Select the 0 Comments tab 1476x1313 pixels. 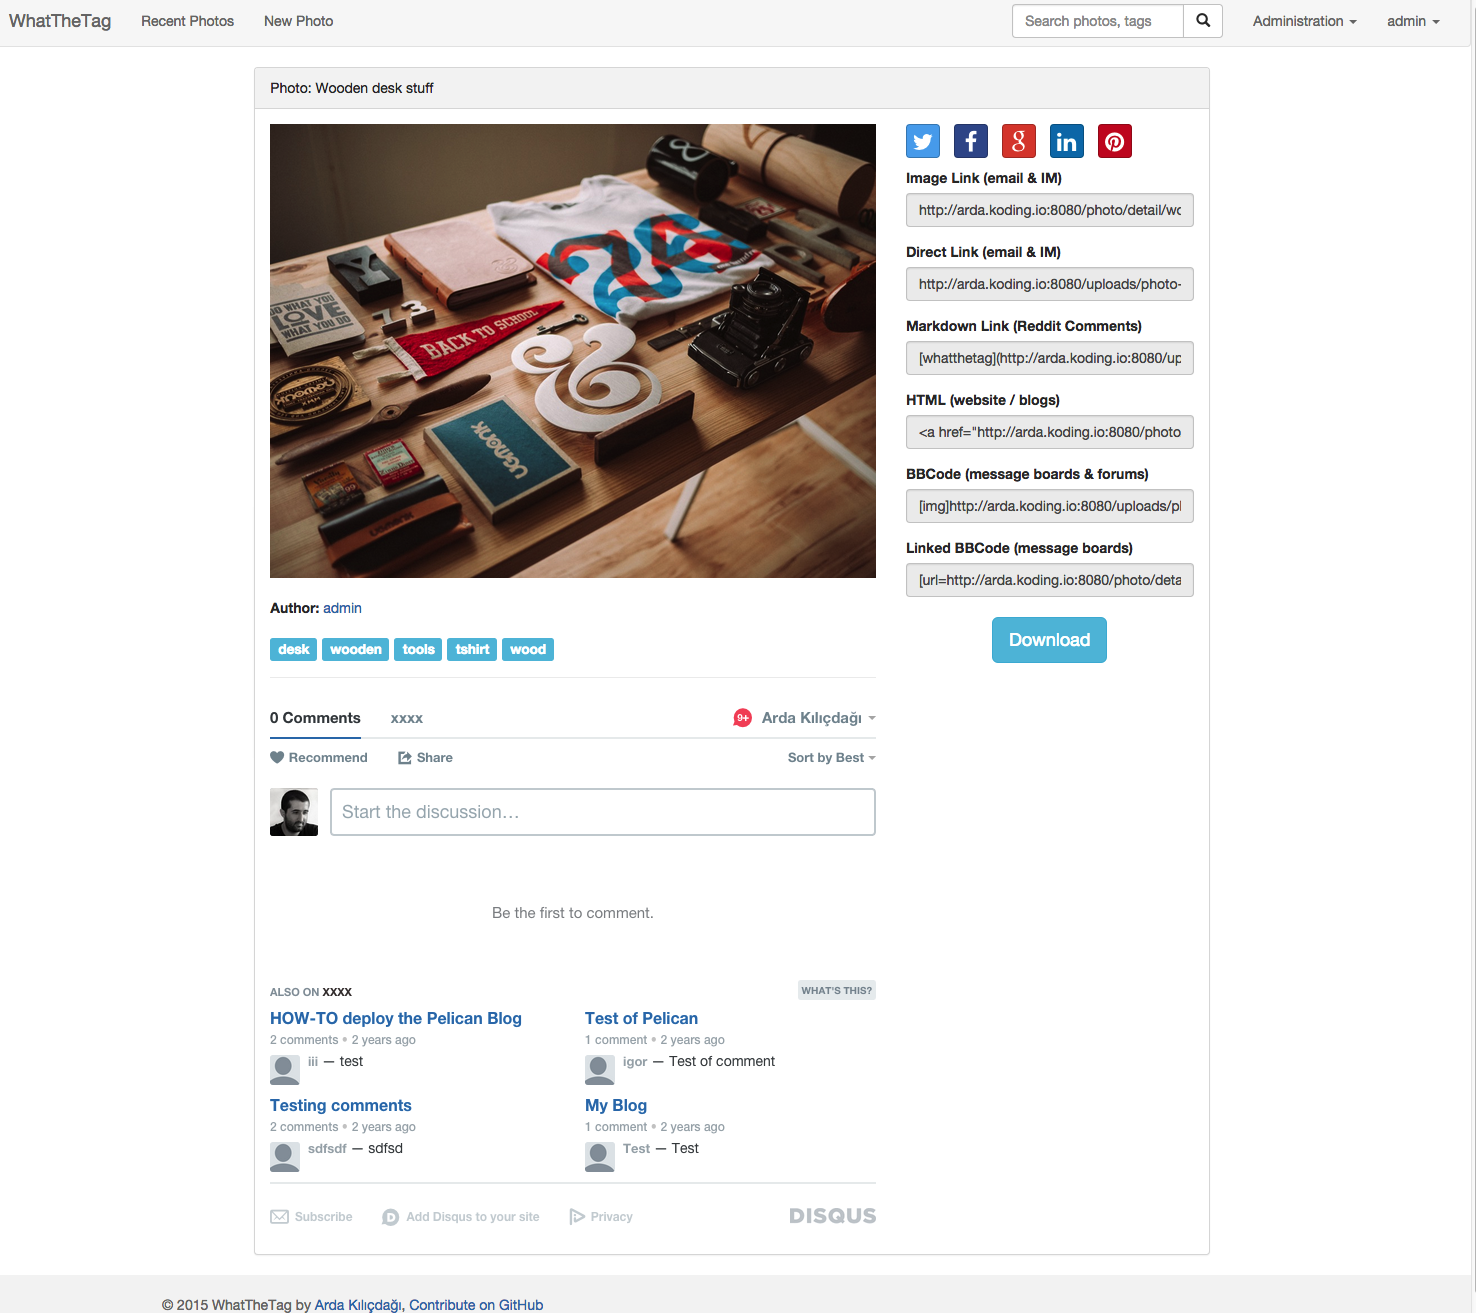tap(315, 718)
